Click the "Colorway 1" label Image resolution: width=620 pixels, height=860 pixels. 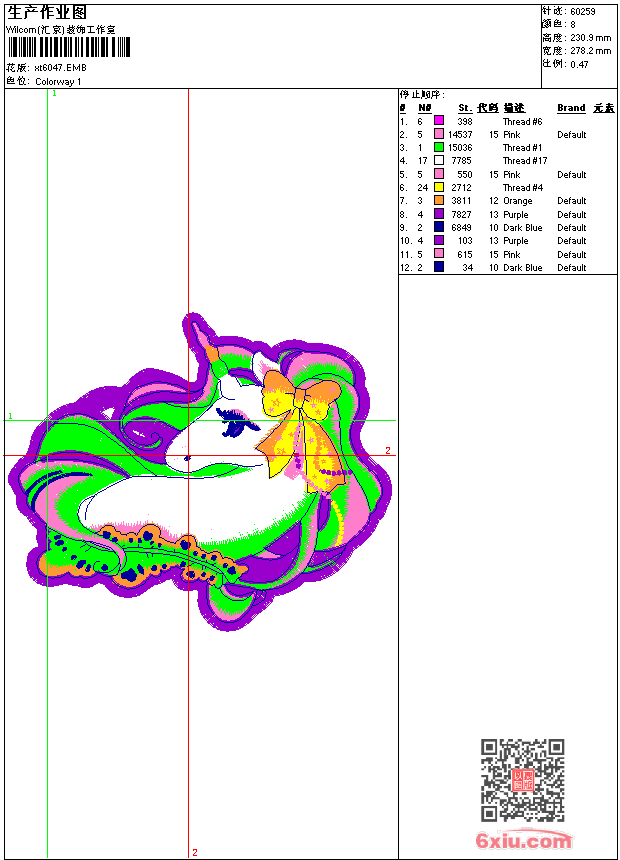point(58,82)
